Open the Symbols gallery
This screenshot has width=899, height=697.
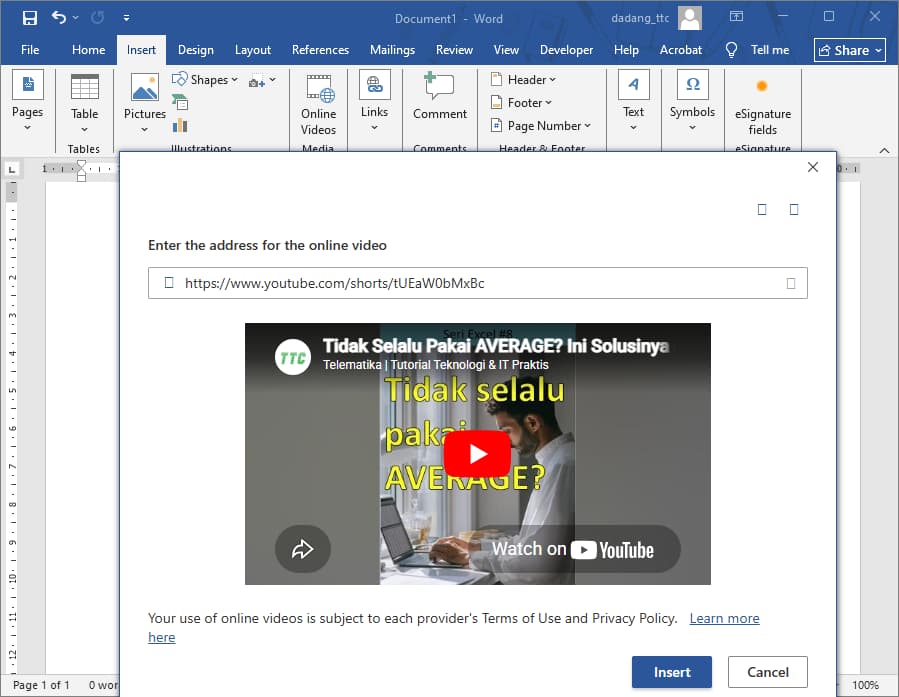[692, 101]
